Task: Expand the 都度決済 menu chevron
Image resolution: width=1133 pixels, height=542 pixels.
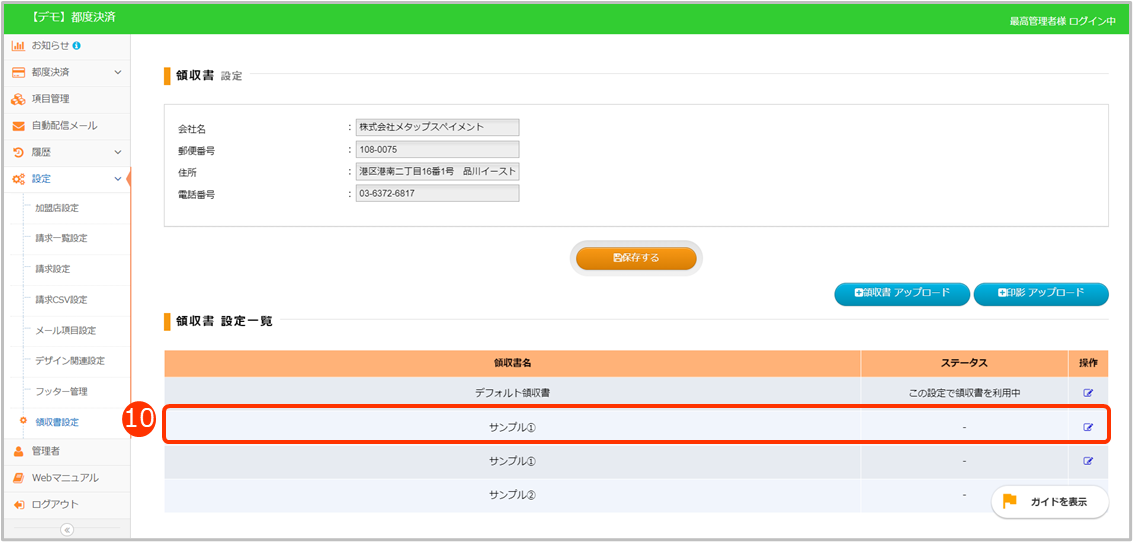Action: pos(117,72)
